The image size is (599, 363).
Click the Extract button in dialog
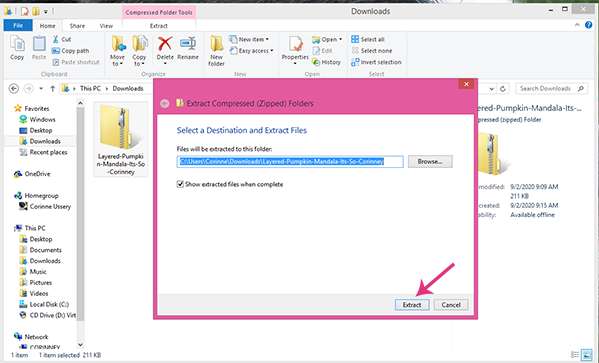(412, 305)
